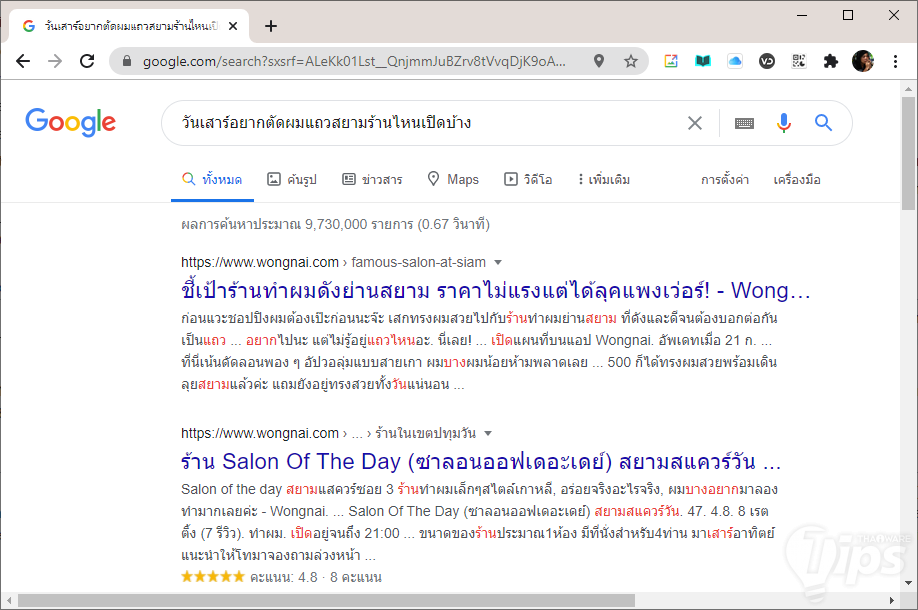
Task: Switch to the วิดีโอ videos tab
Action: pyautogui.click(x=528, y=179)
